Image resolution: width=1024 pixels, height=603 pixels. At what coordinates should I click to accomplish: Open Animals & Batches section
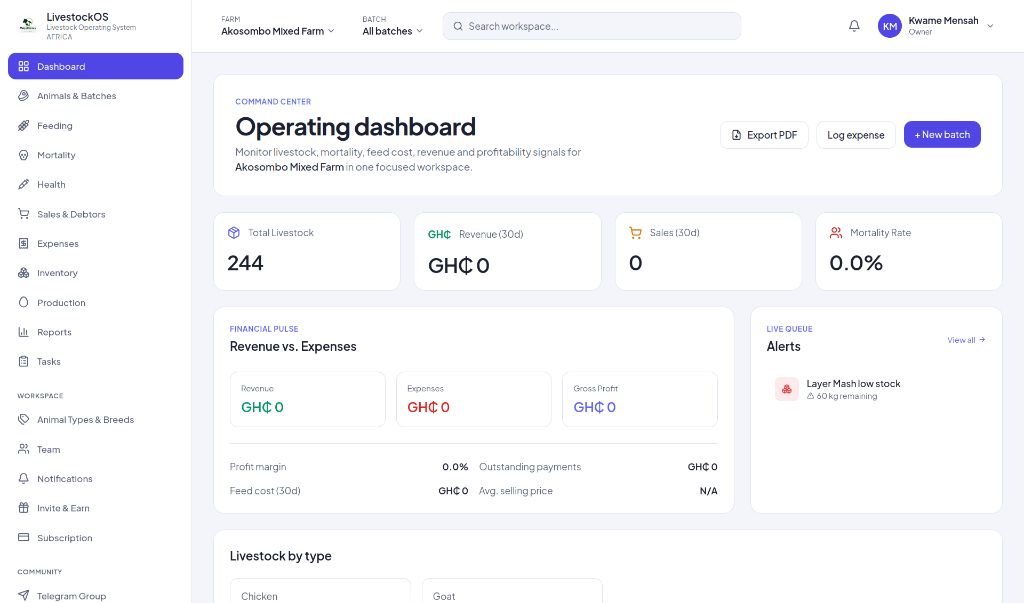[95, 95]
